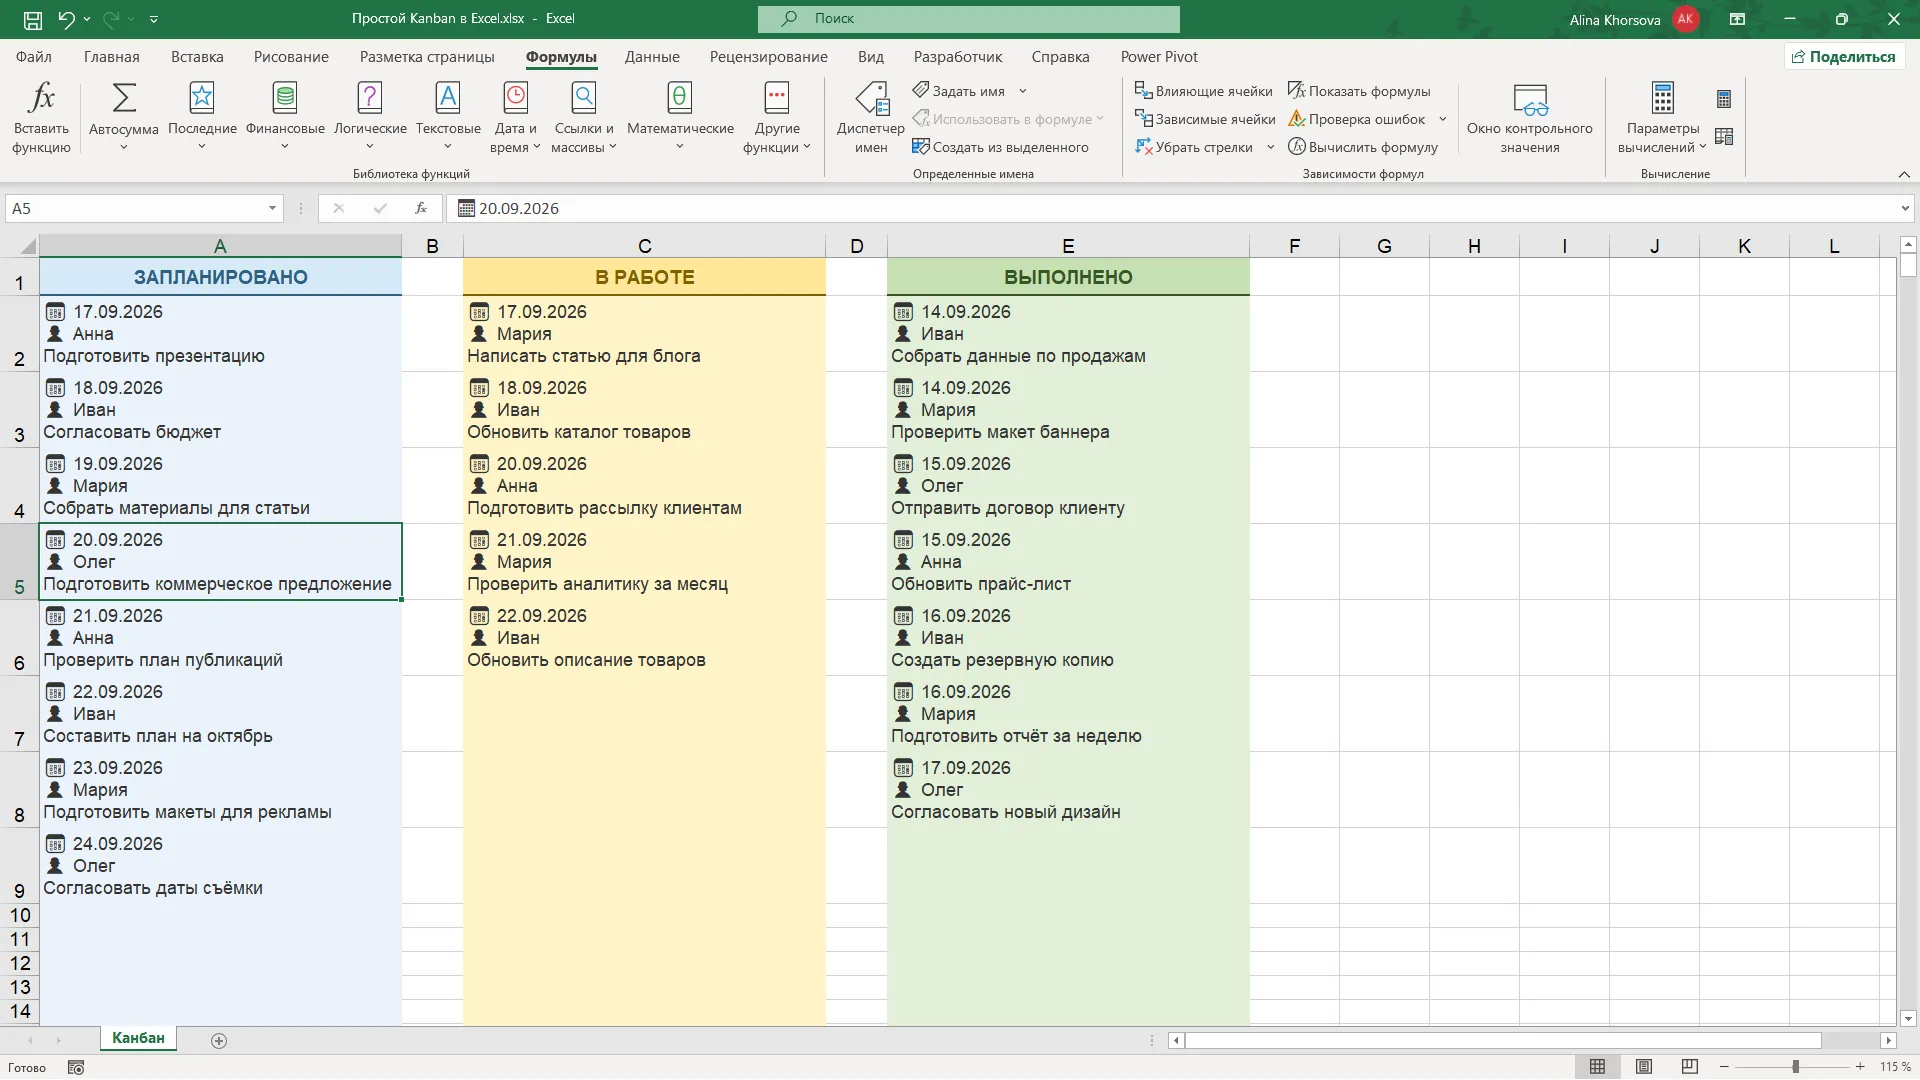Open the Файл menu
Viewport: 1920px width, 1080px height.
[x=34, y=57]
